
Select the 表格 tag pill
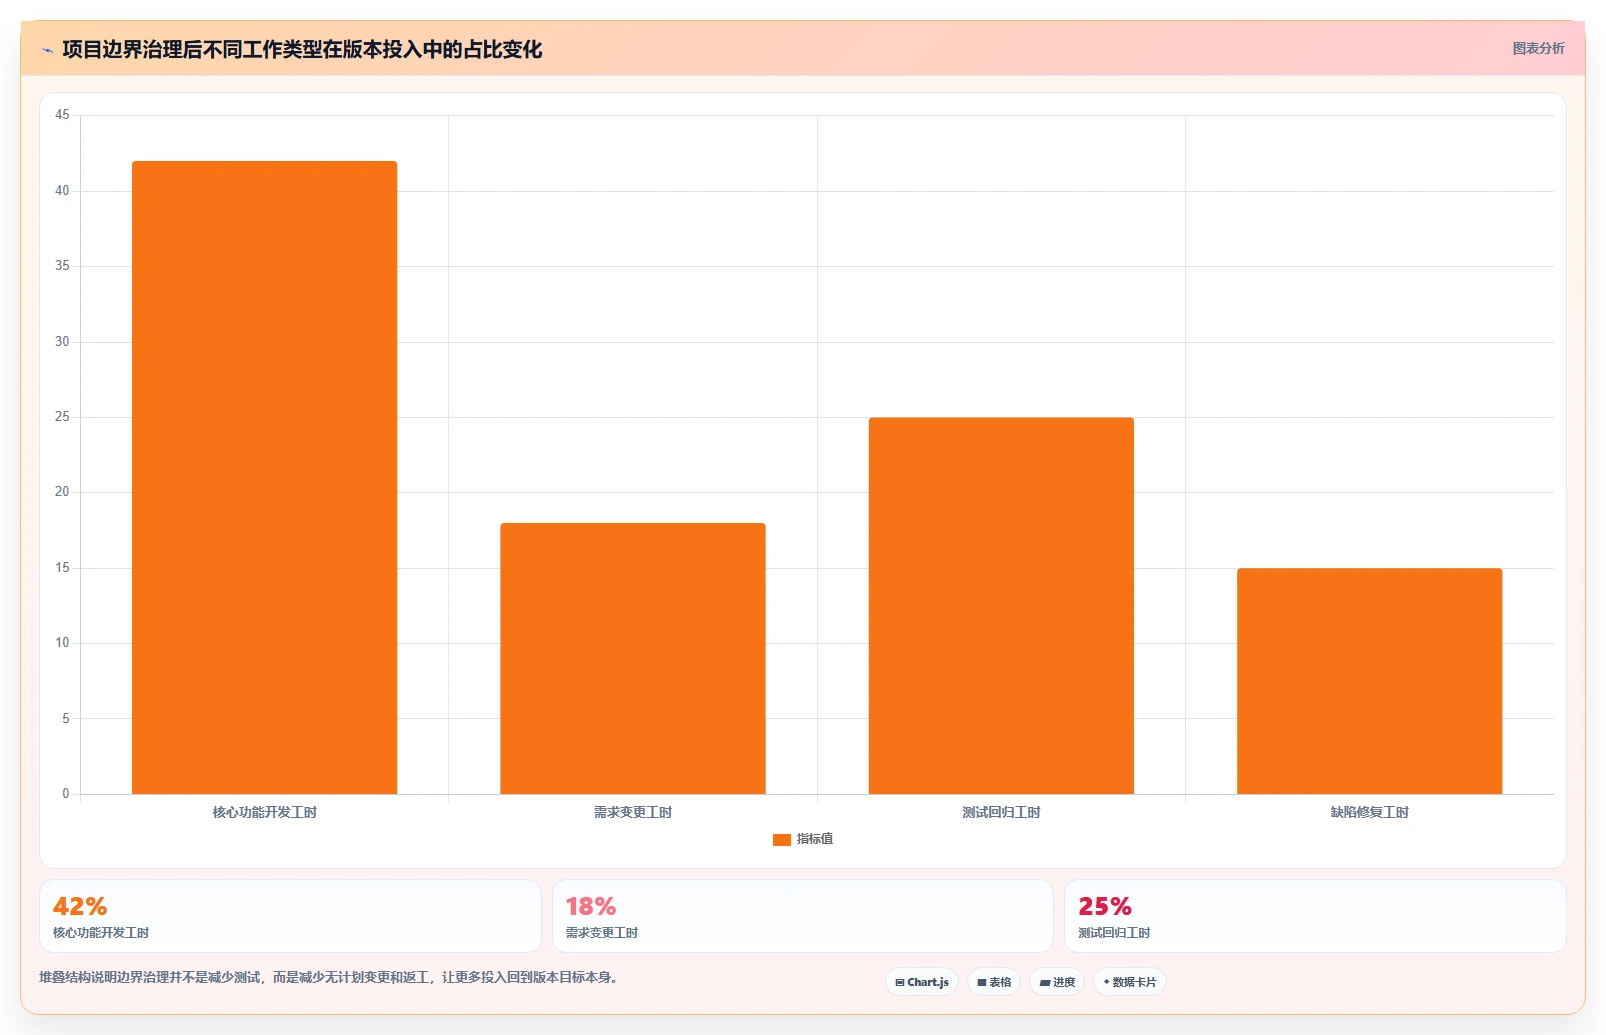click(994, 982)
